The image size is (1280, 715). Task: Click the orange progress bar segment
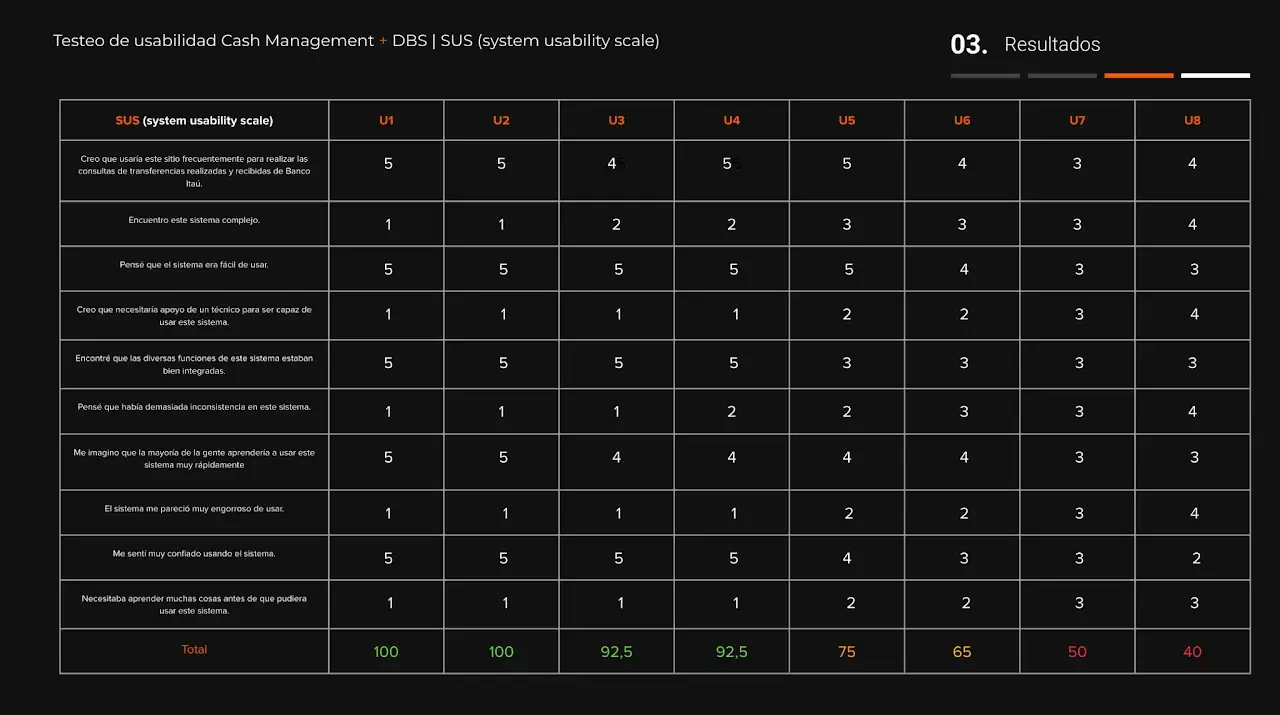[x=1138, y=75]
